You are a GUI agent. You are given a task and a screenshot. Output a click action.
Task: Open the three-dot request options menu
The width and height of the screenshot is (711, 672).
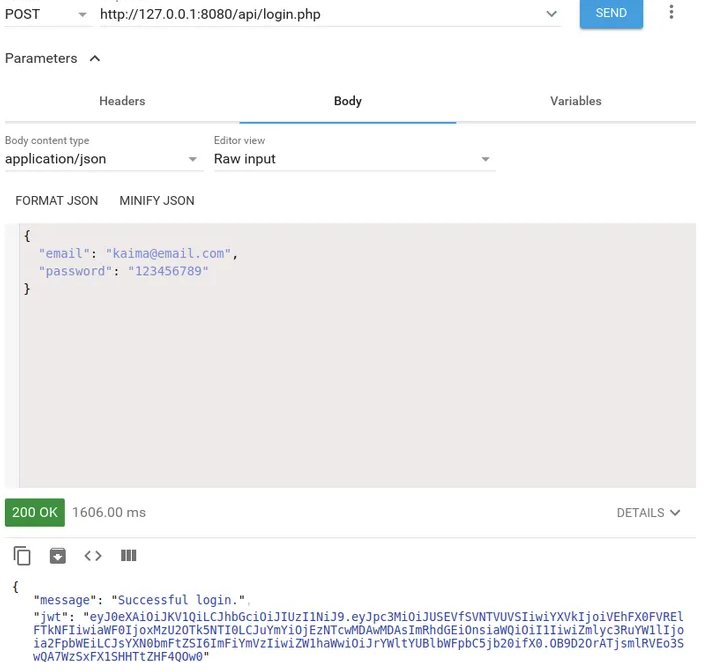tap(671, 13)
